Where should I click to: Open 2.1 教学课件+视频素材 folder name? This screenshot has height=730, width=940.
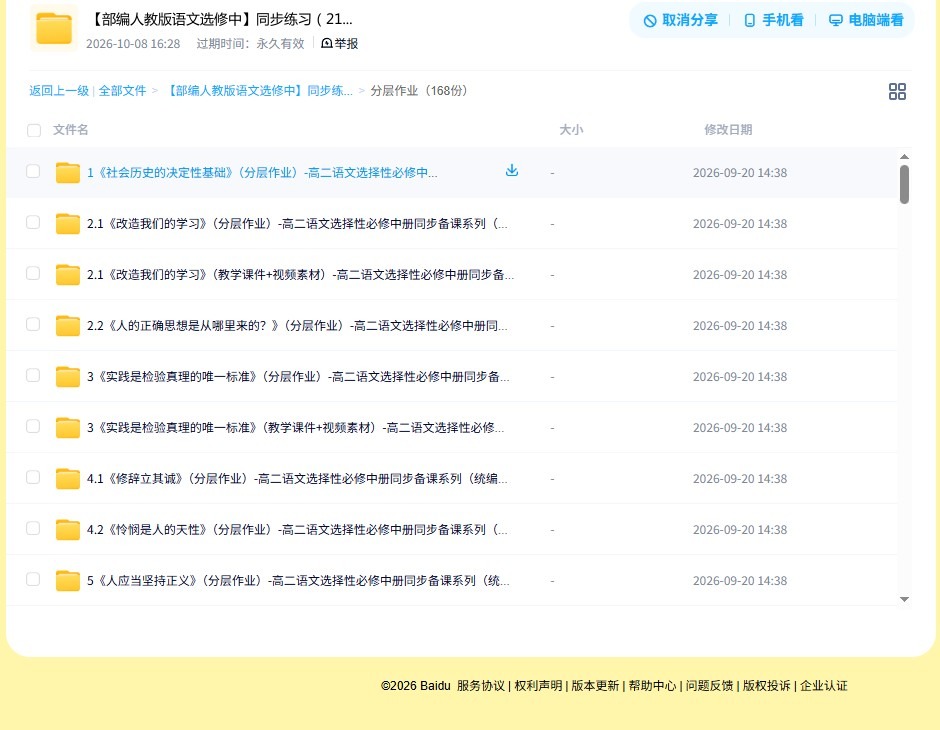tap(300, 274)
